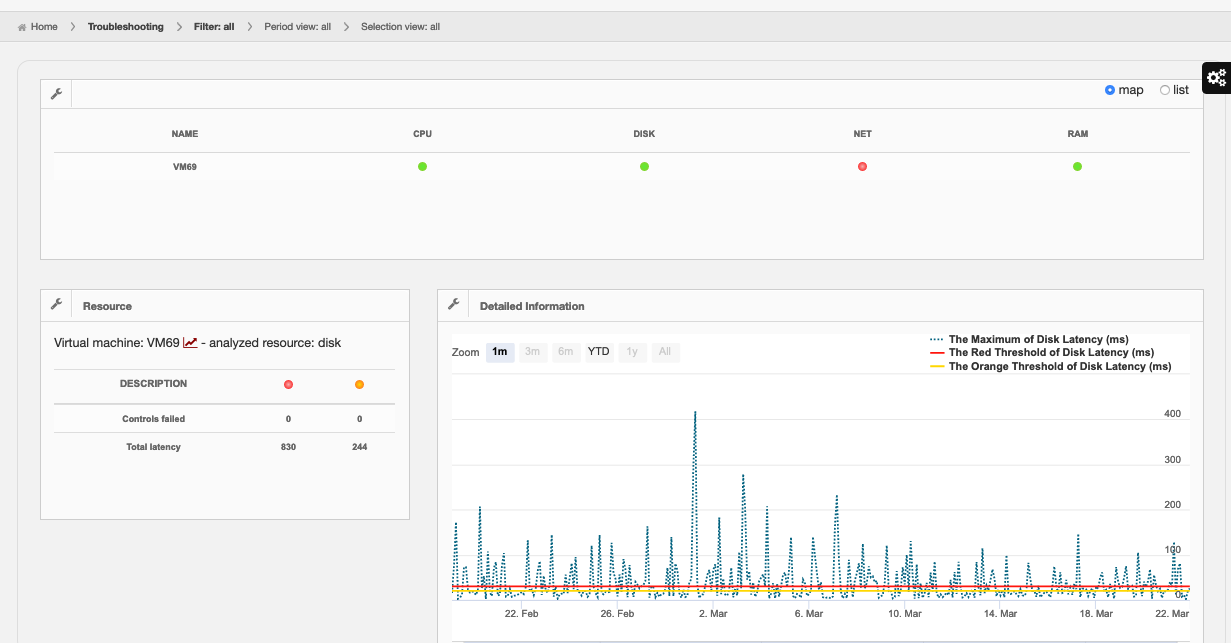This screenshot has height=643, width=1231.
Task: Click the red indicator in the Description header
Action: pyautogui.click(x=288, y=384)
